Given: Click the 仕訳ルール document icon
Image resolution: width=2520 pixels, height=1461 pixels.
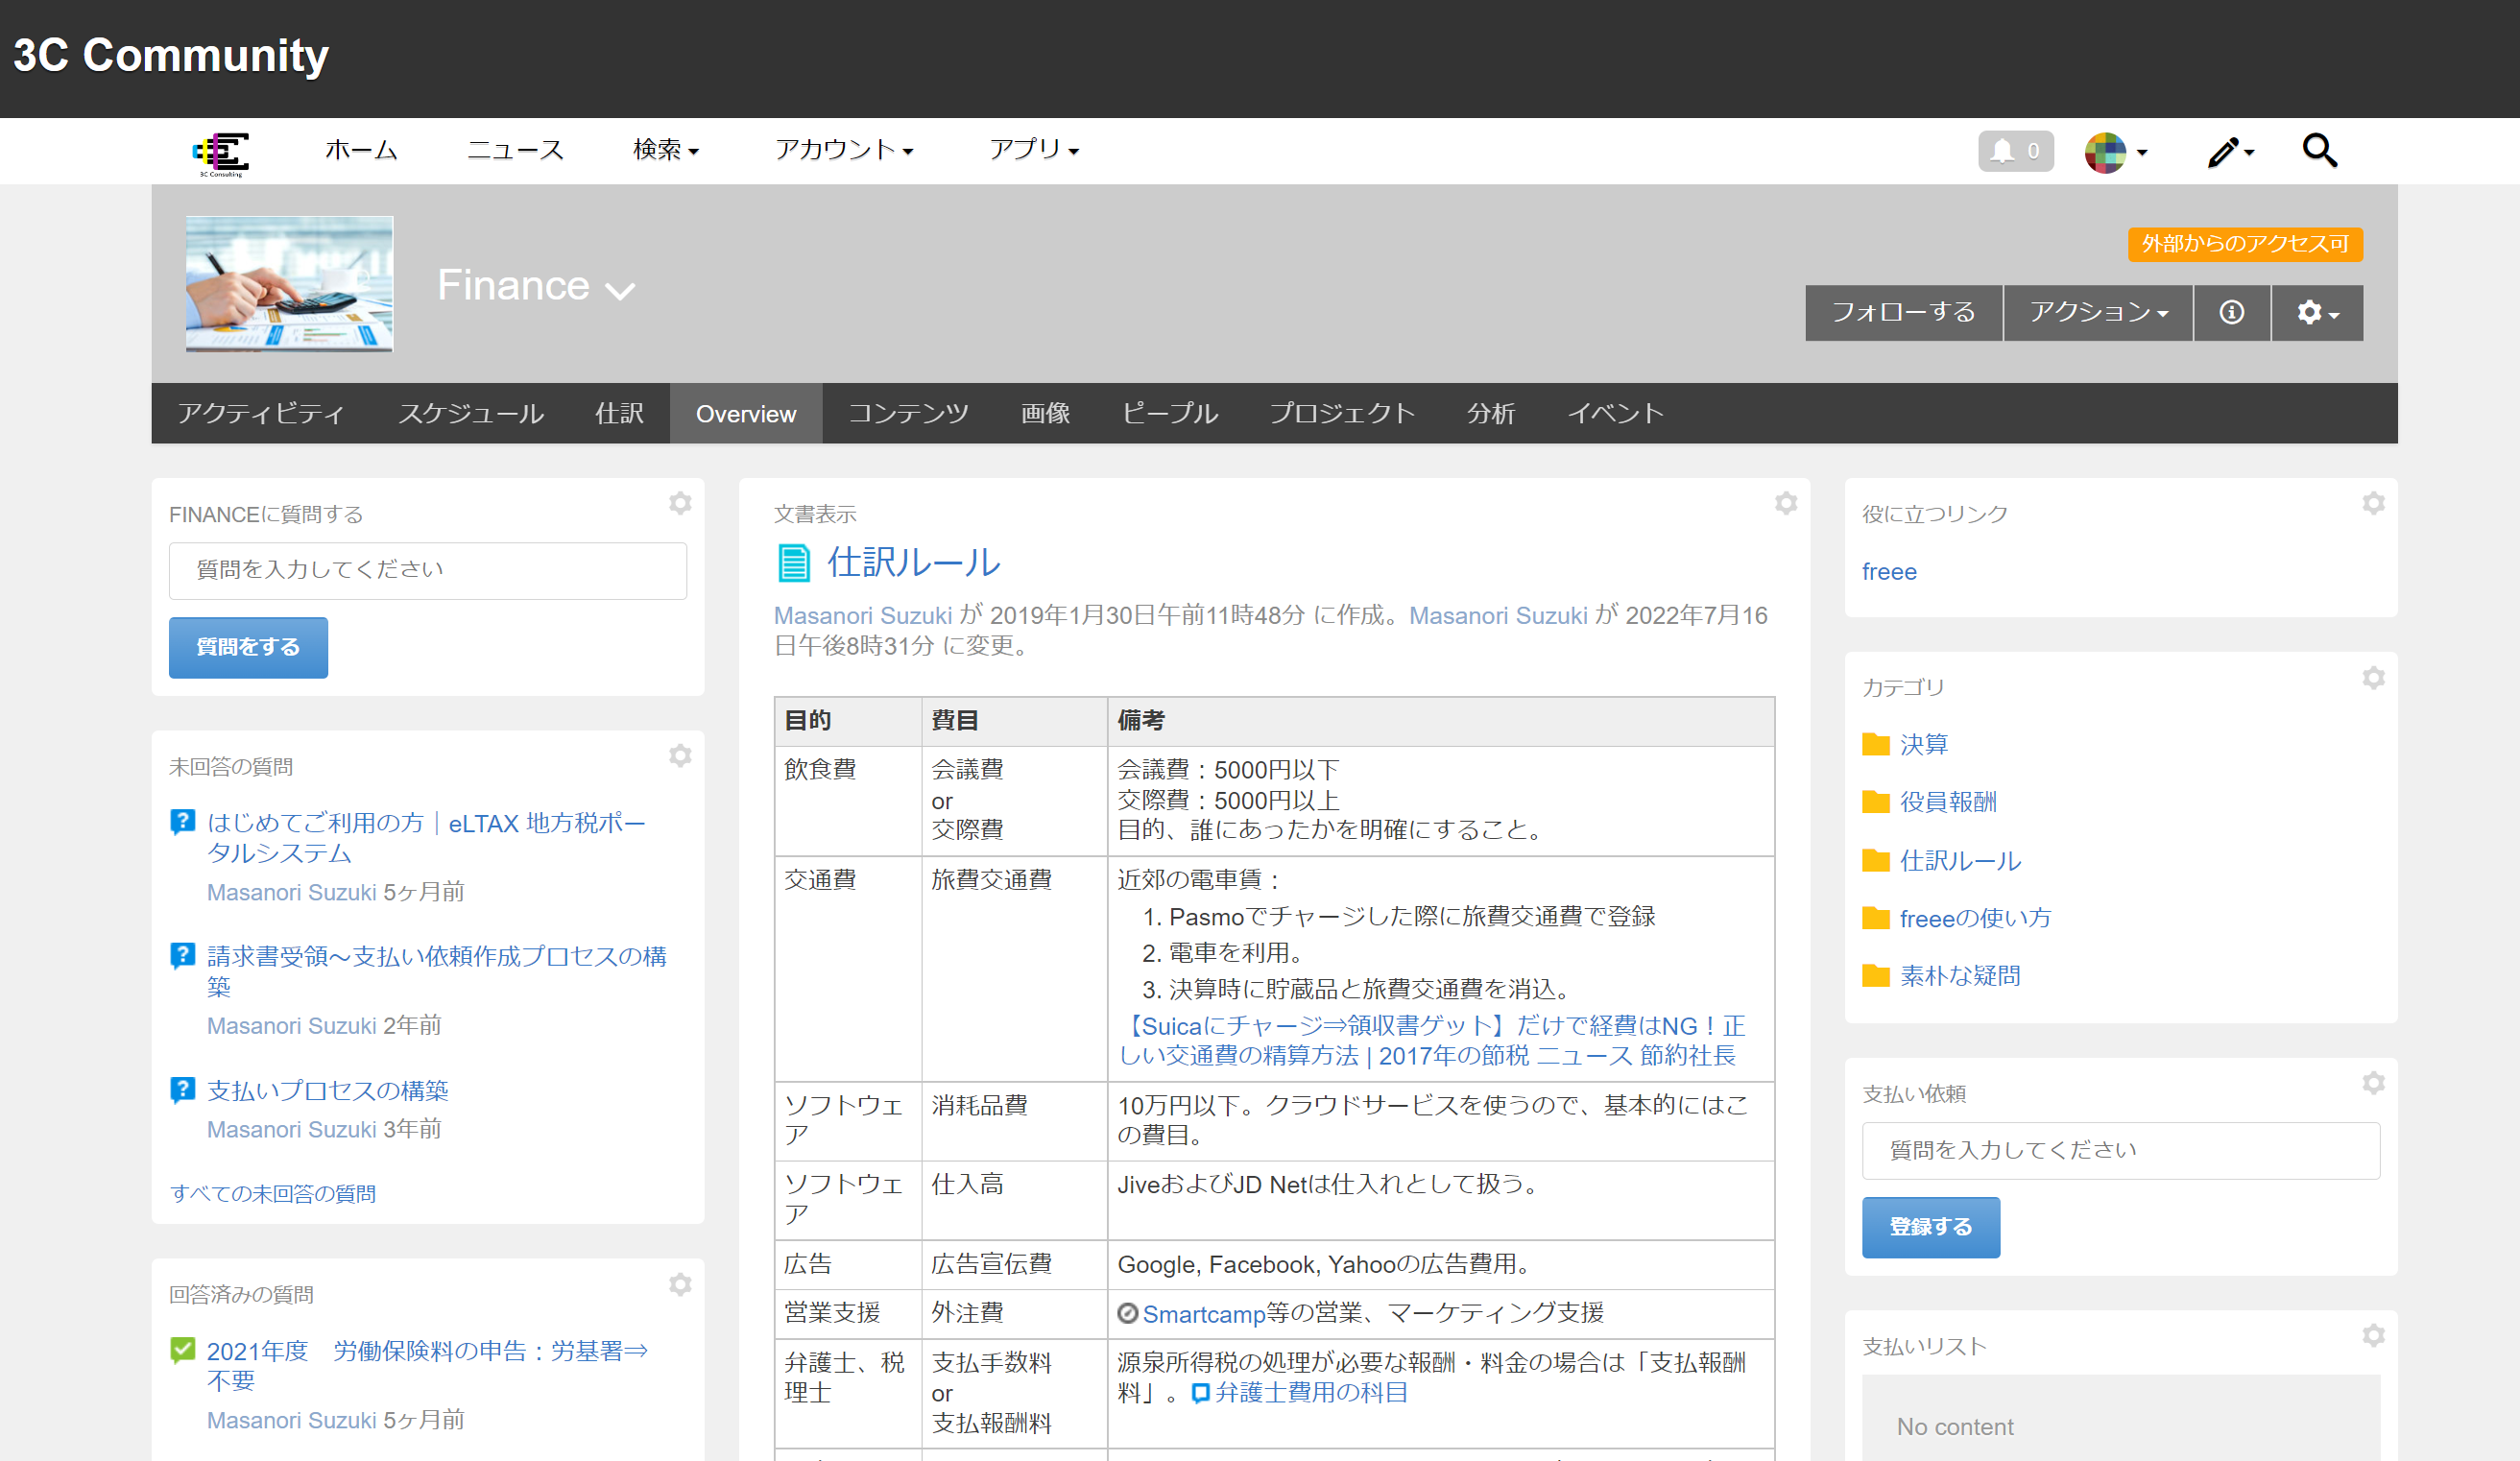Looking at the screenshot, I should (x=793, y=563).
